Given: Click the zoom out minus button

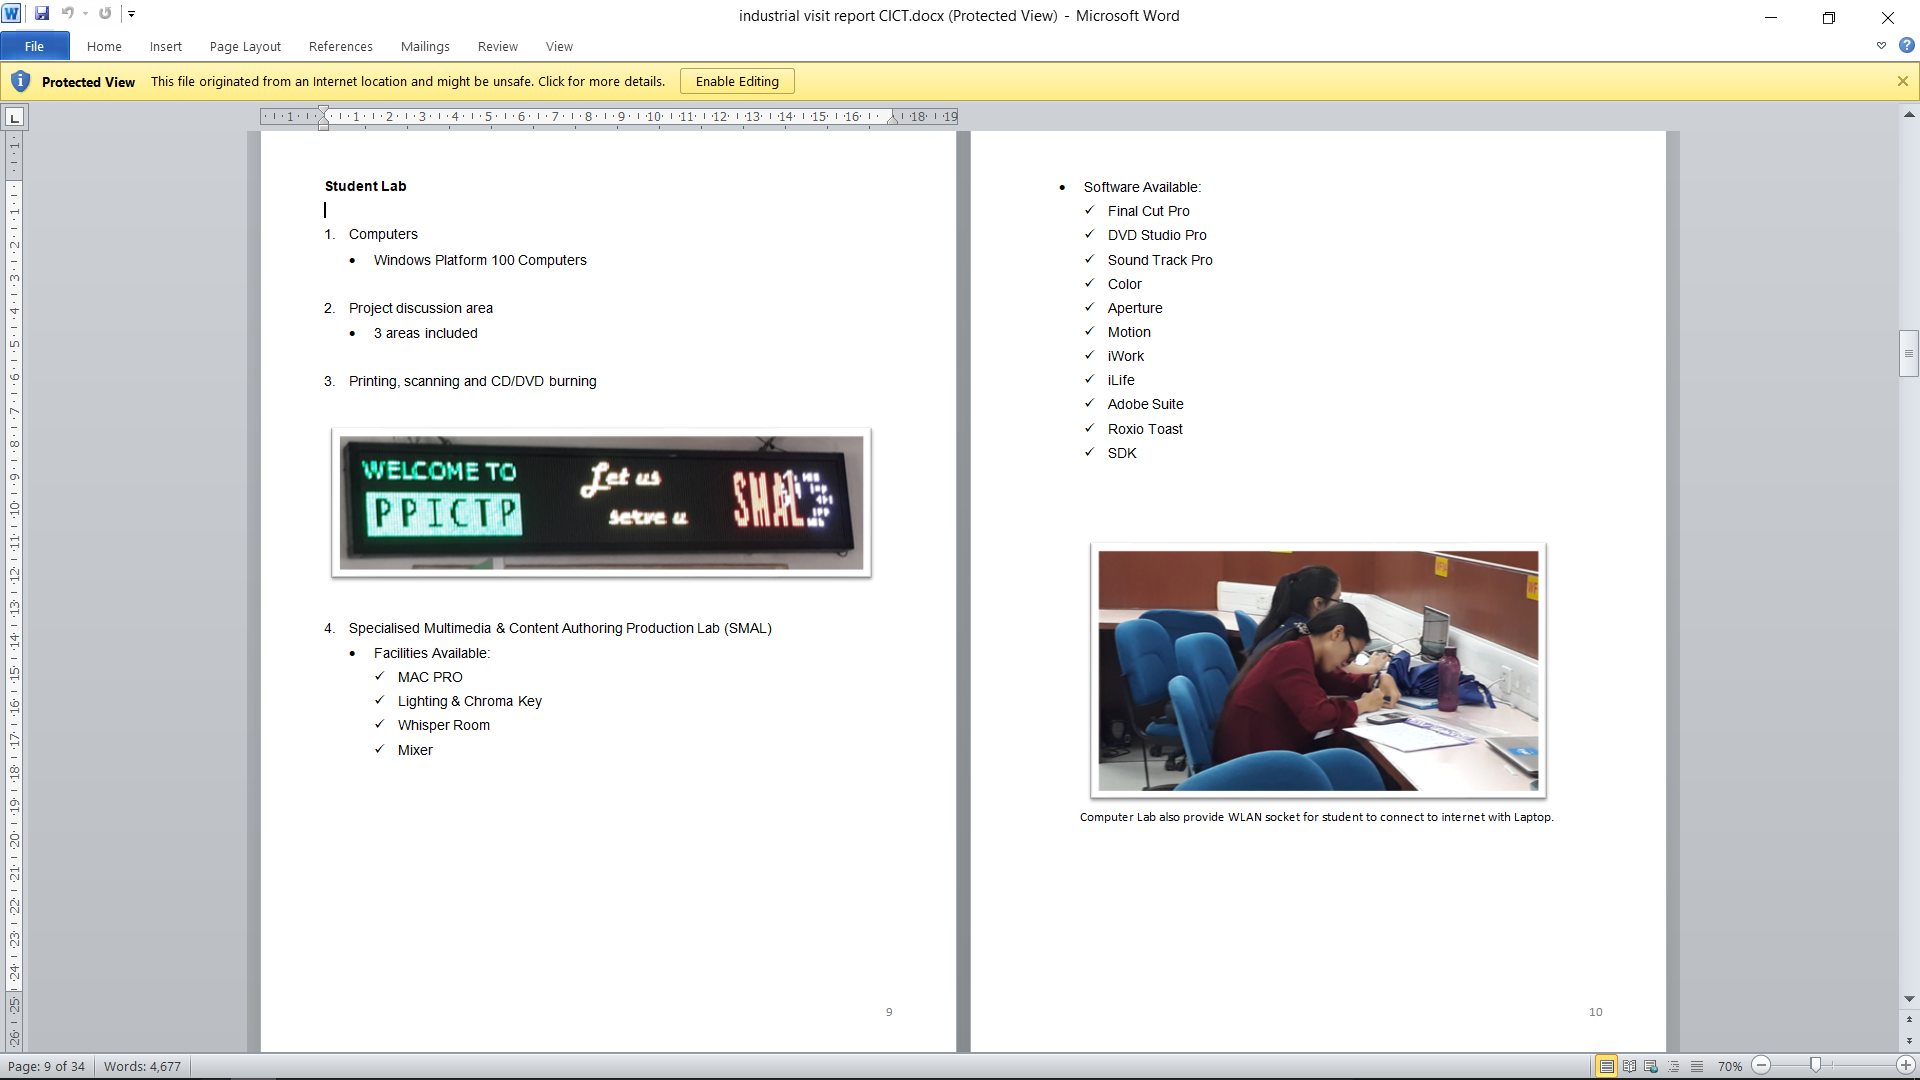Looking at the screenshot, I should click(1762, 1066).
